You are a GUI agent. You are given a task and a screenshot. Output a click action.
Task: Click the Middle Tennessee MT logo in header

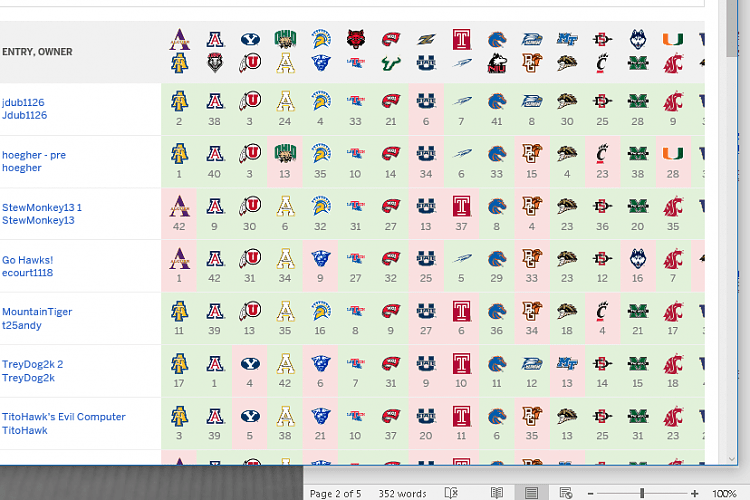coord(567,39)
